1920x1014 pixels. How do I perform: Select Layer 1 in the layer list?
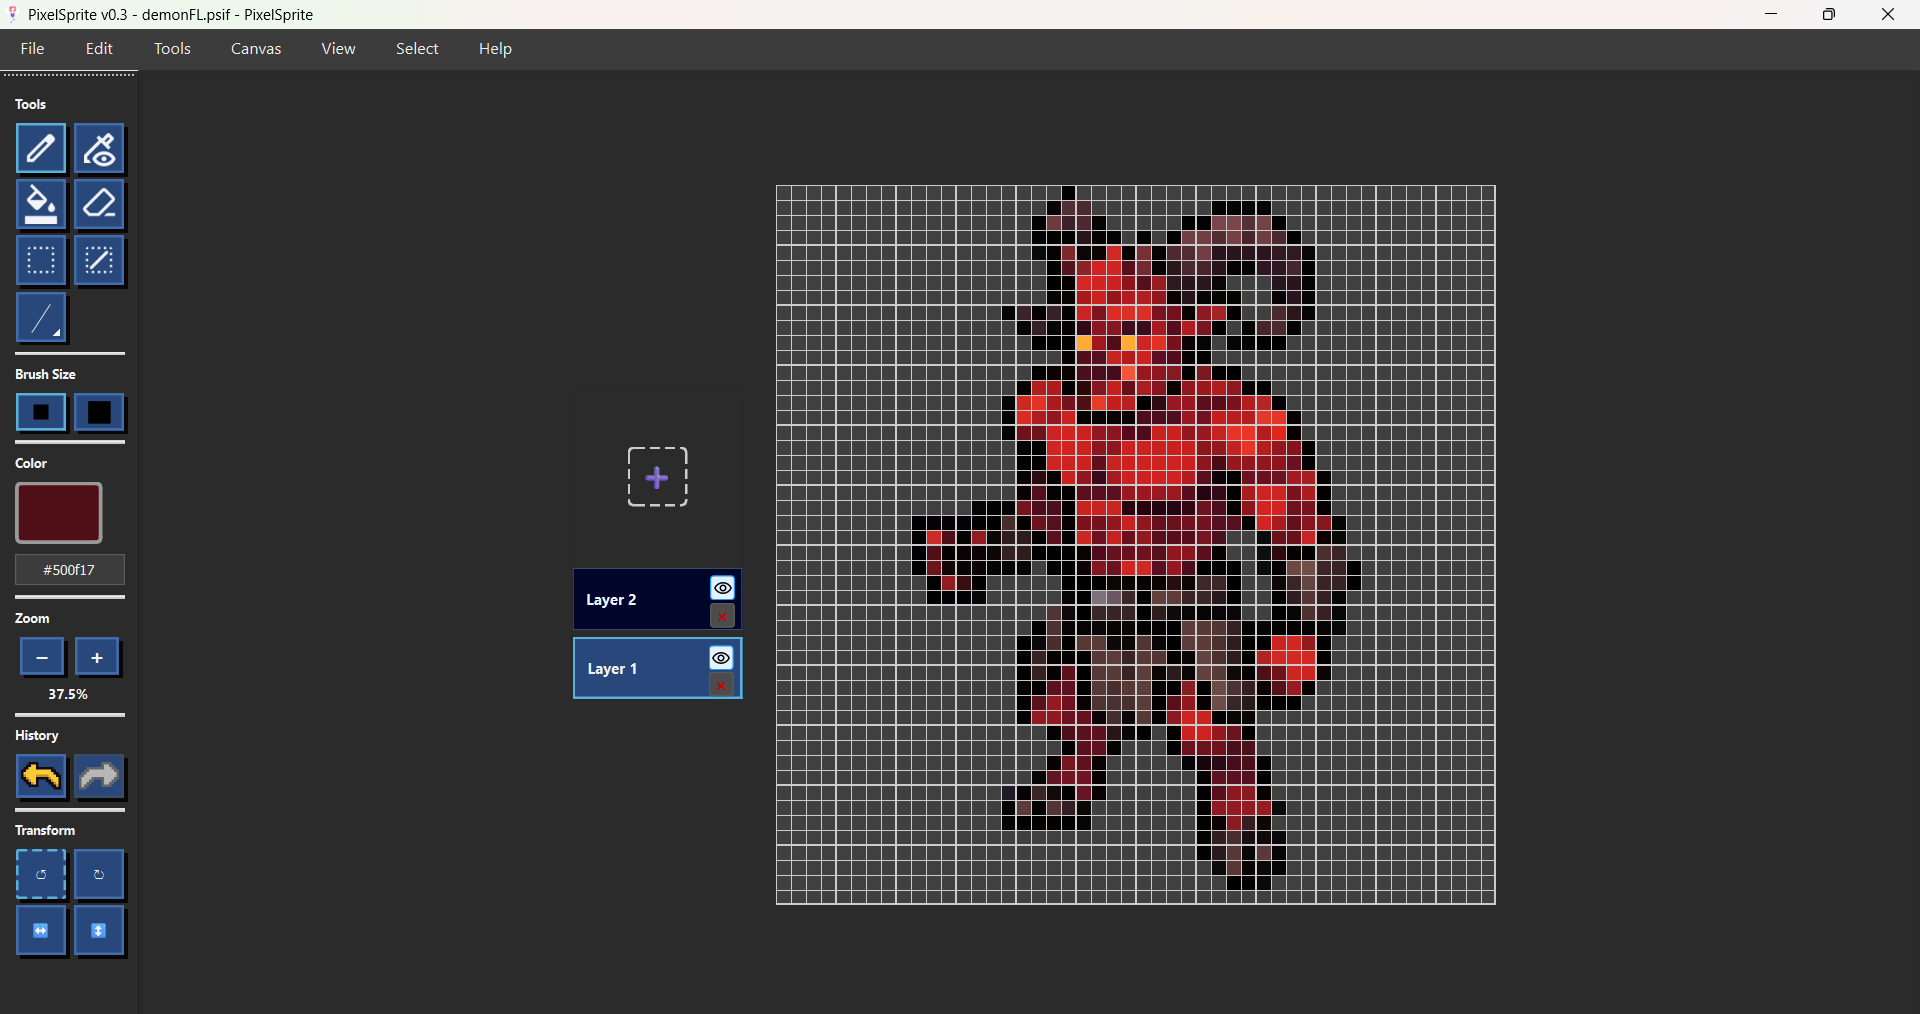(657, 669)
